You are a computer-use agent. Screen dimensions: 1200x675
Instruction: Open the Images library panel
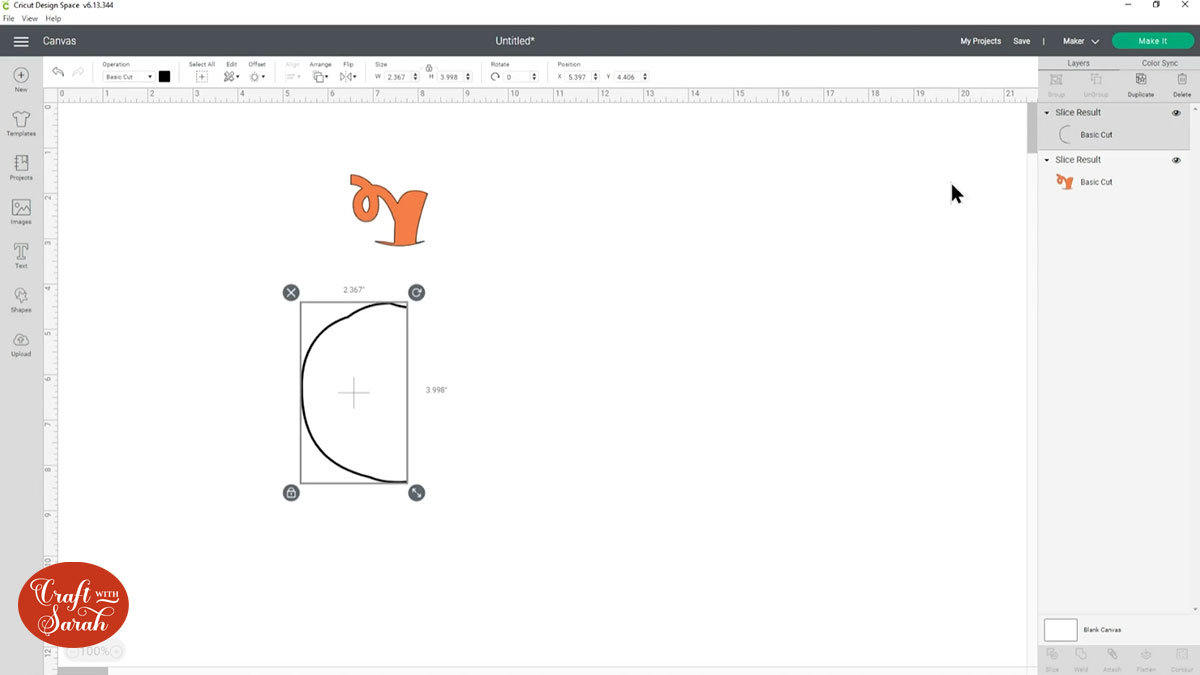(21, 211)
